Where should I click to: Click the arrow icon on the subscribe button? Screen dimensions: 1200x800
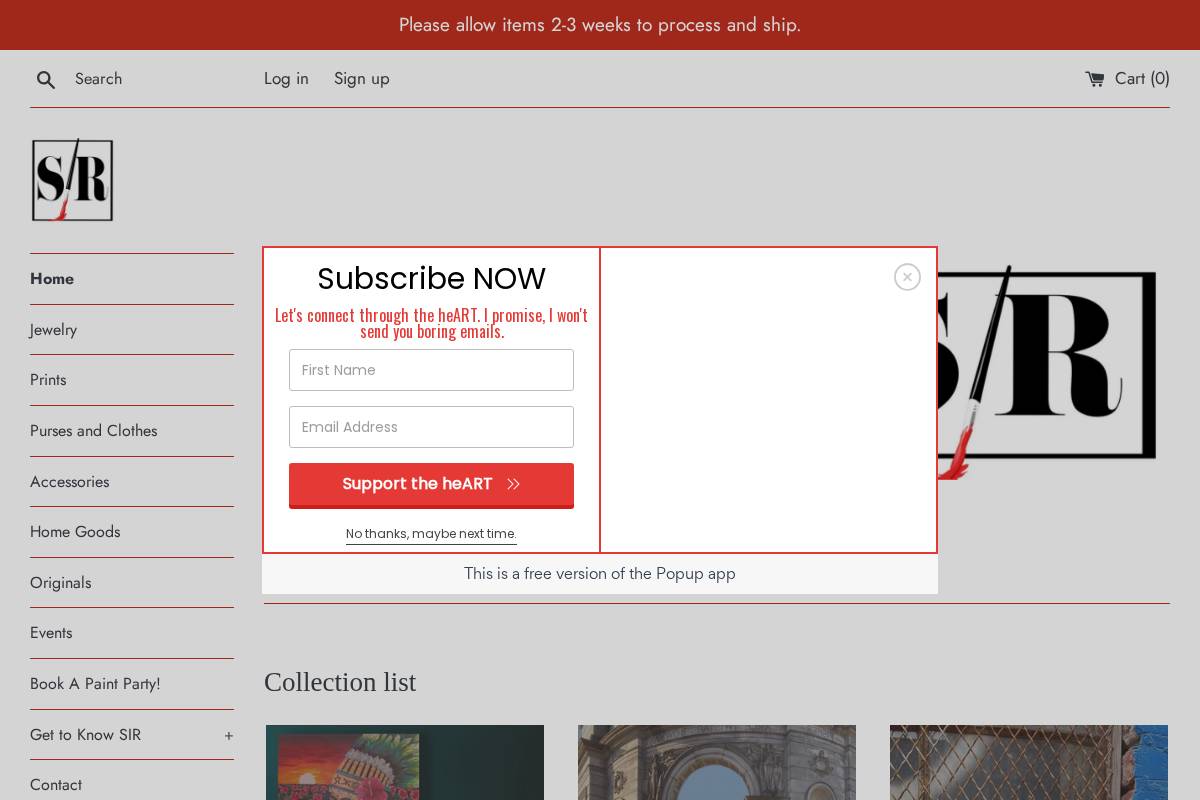coord(513,484)
